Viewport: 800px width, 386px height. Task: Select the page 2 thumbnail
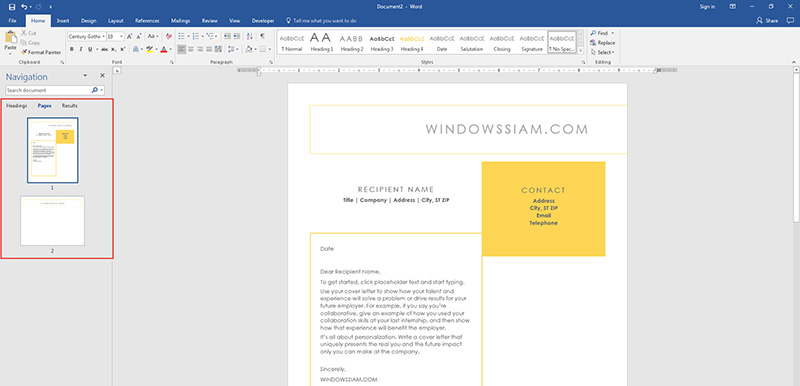[53, 221]
